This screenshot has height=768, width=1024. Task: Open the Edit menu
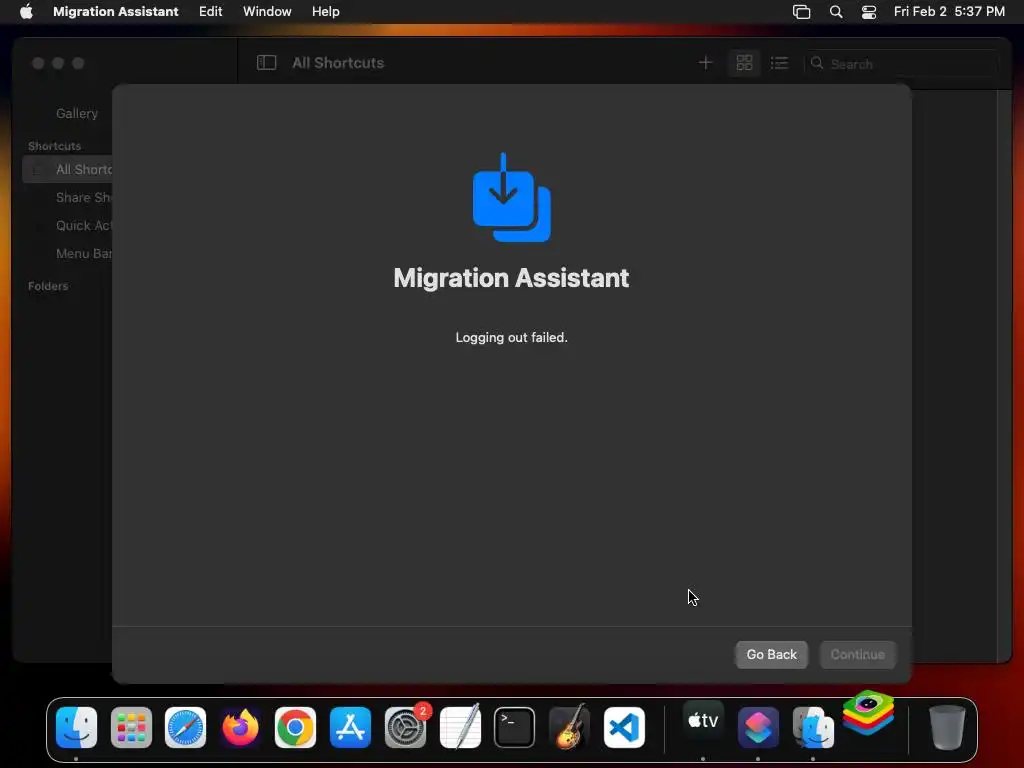point(210,11)
